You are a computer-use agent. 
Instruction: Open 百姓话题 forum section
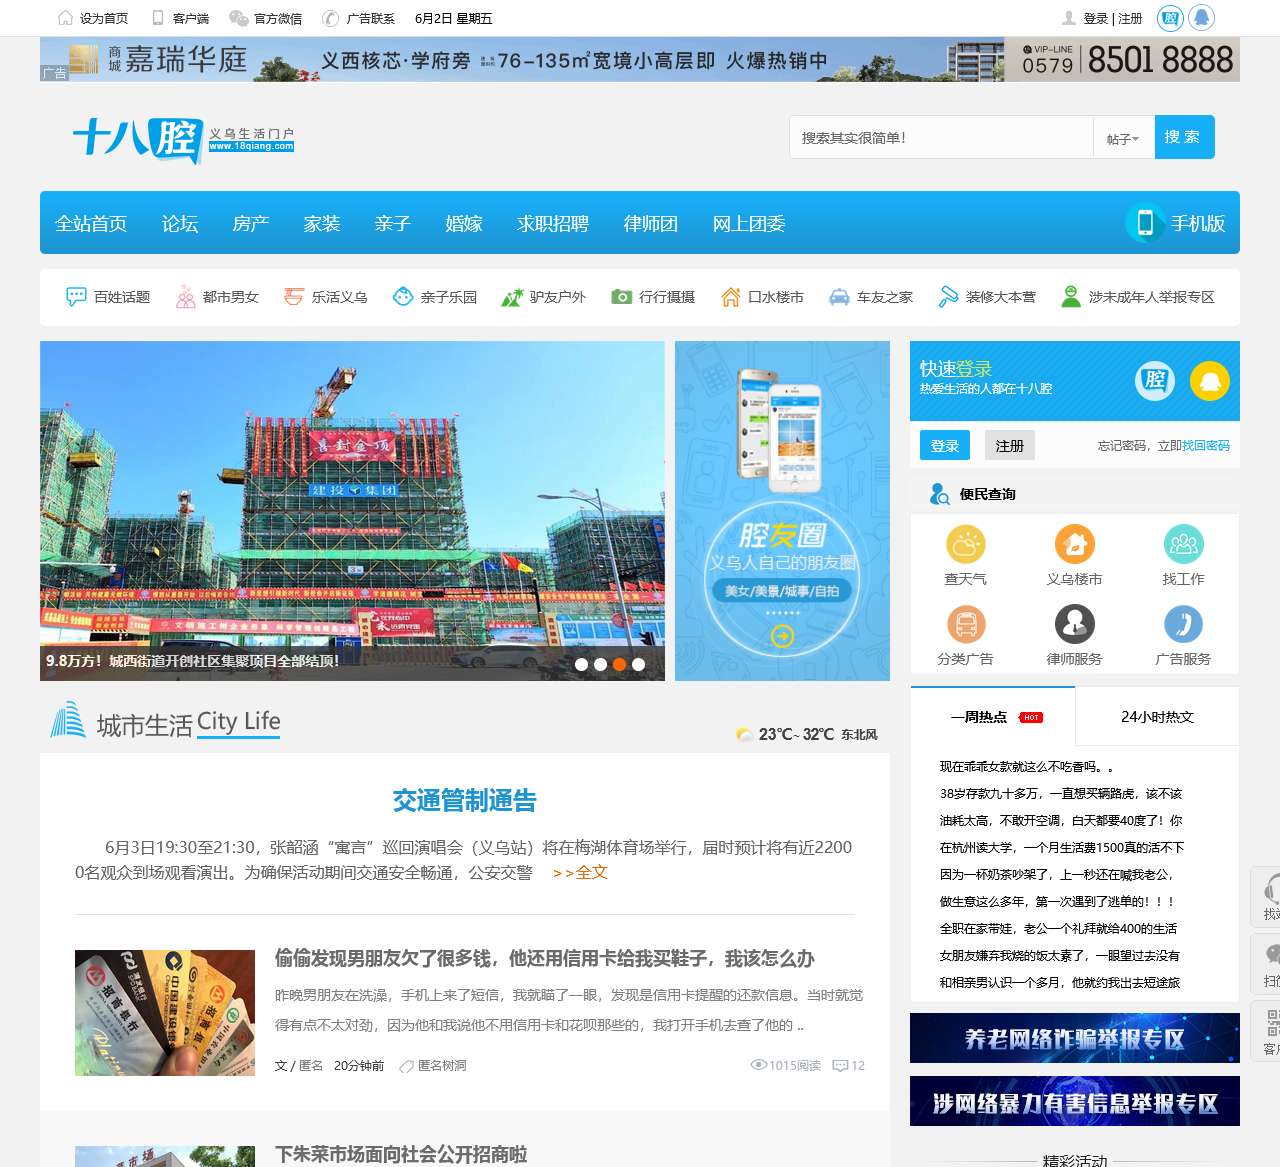click(x=108, y=297)
